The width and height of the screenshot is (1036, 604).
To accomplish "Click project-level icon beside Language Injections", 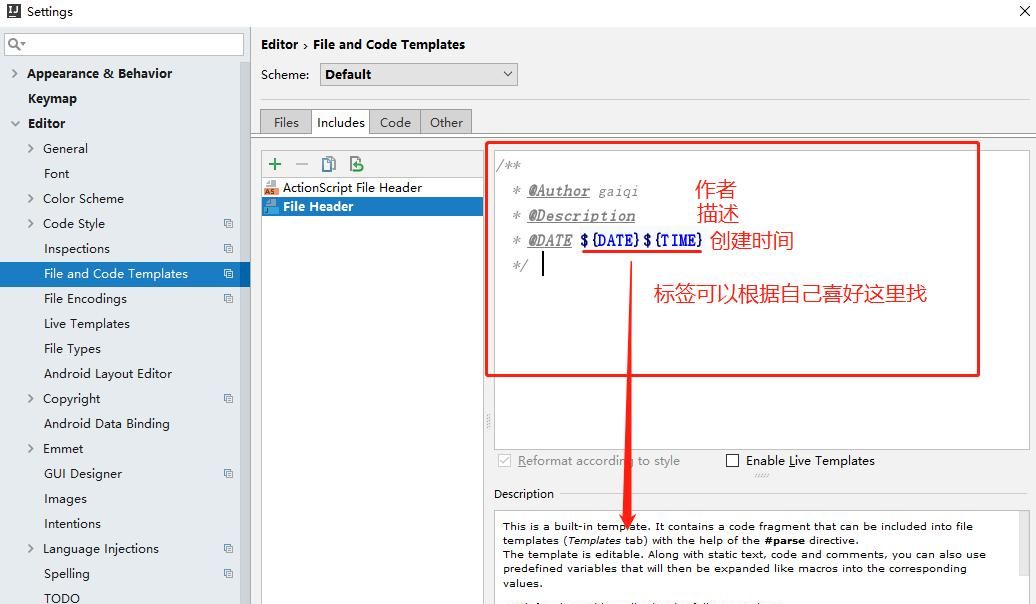I will [x=229, y=548].
